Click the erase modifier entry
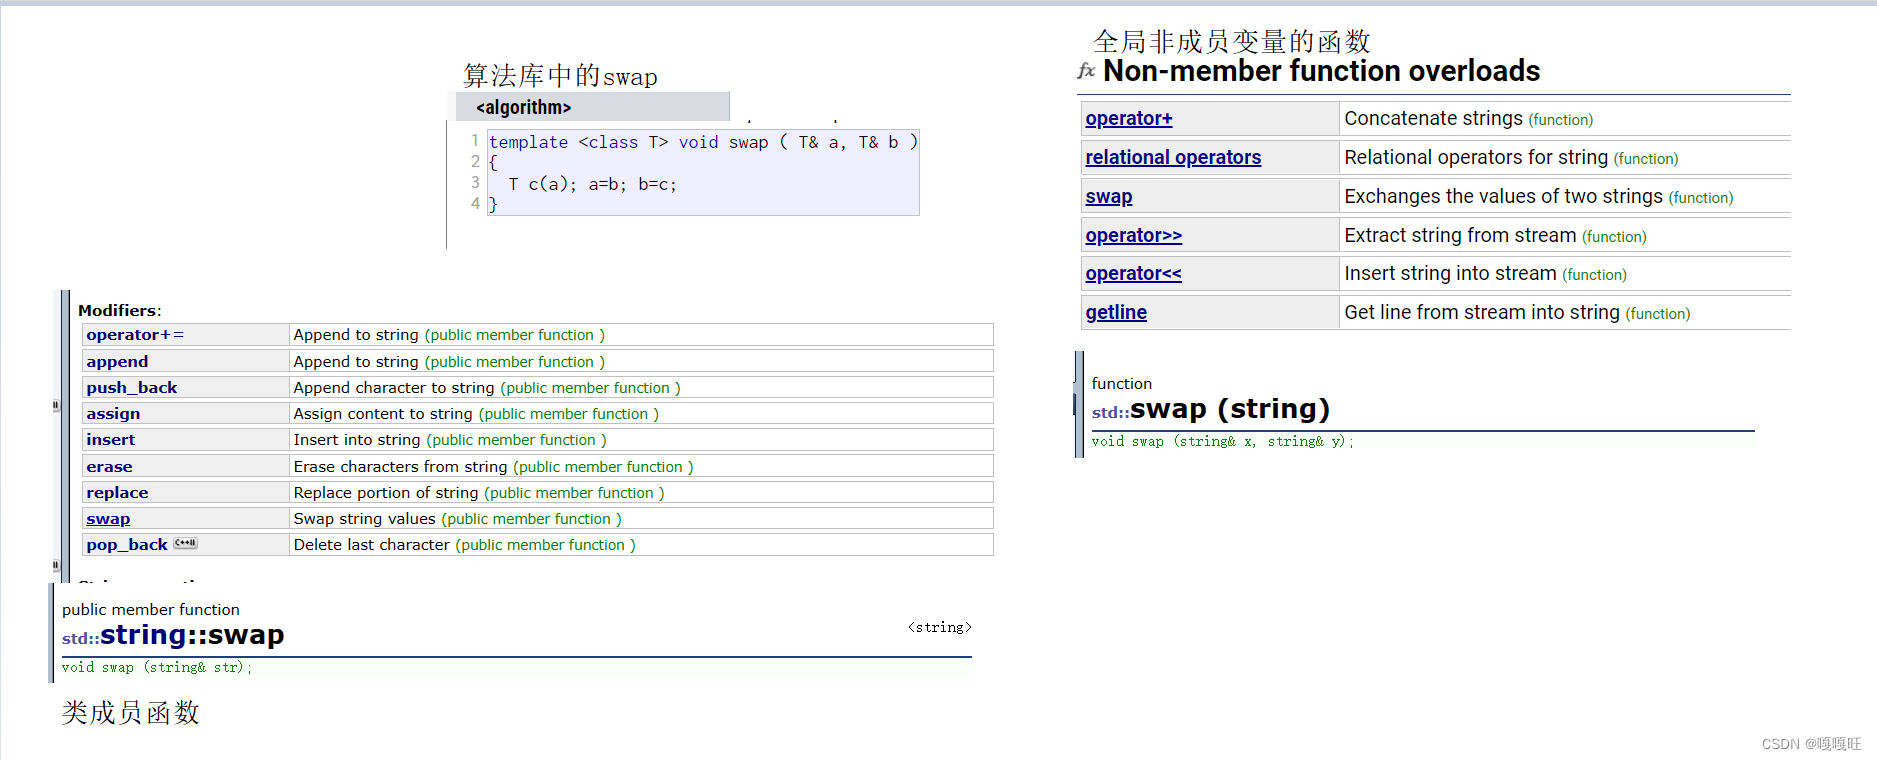Image resolution: width=1877 pixels, height=760 pixels. (109, 467)
